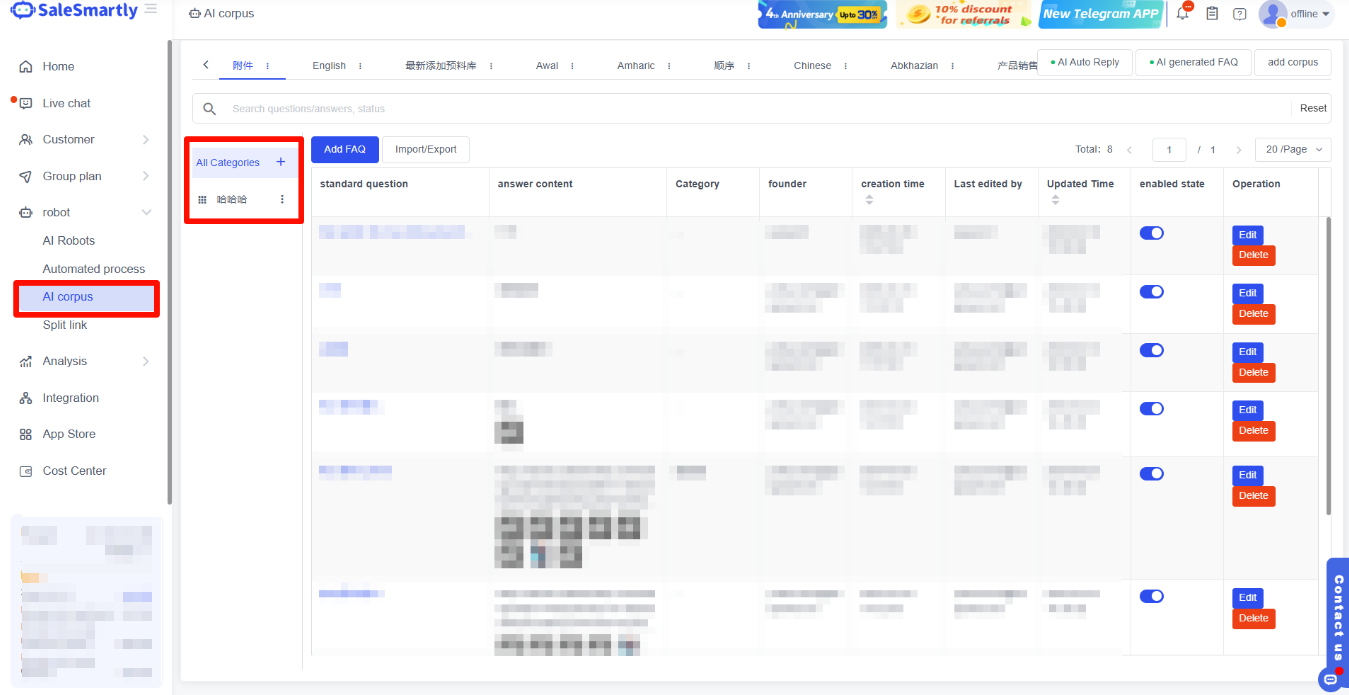
Task: Open the help question mark icon
Action: coord(1239,14)
